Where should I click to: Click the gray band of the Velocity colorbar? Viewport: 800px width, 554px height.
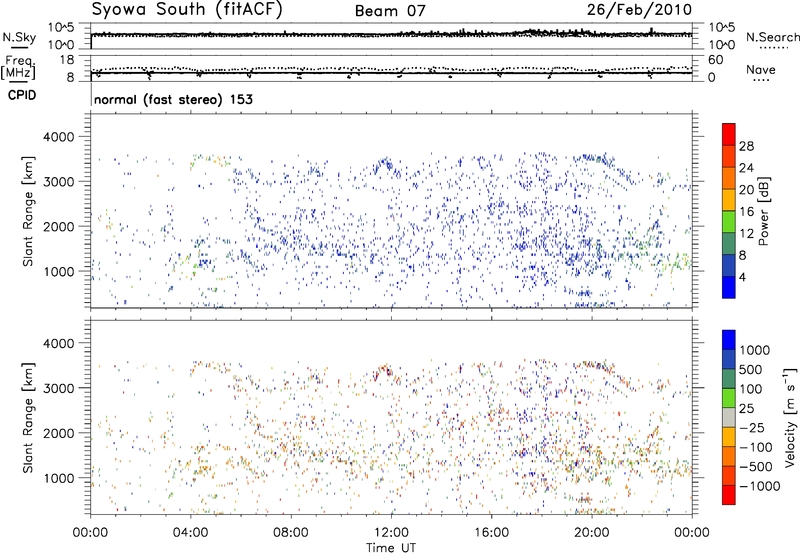click(729, 418)
